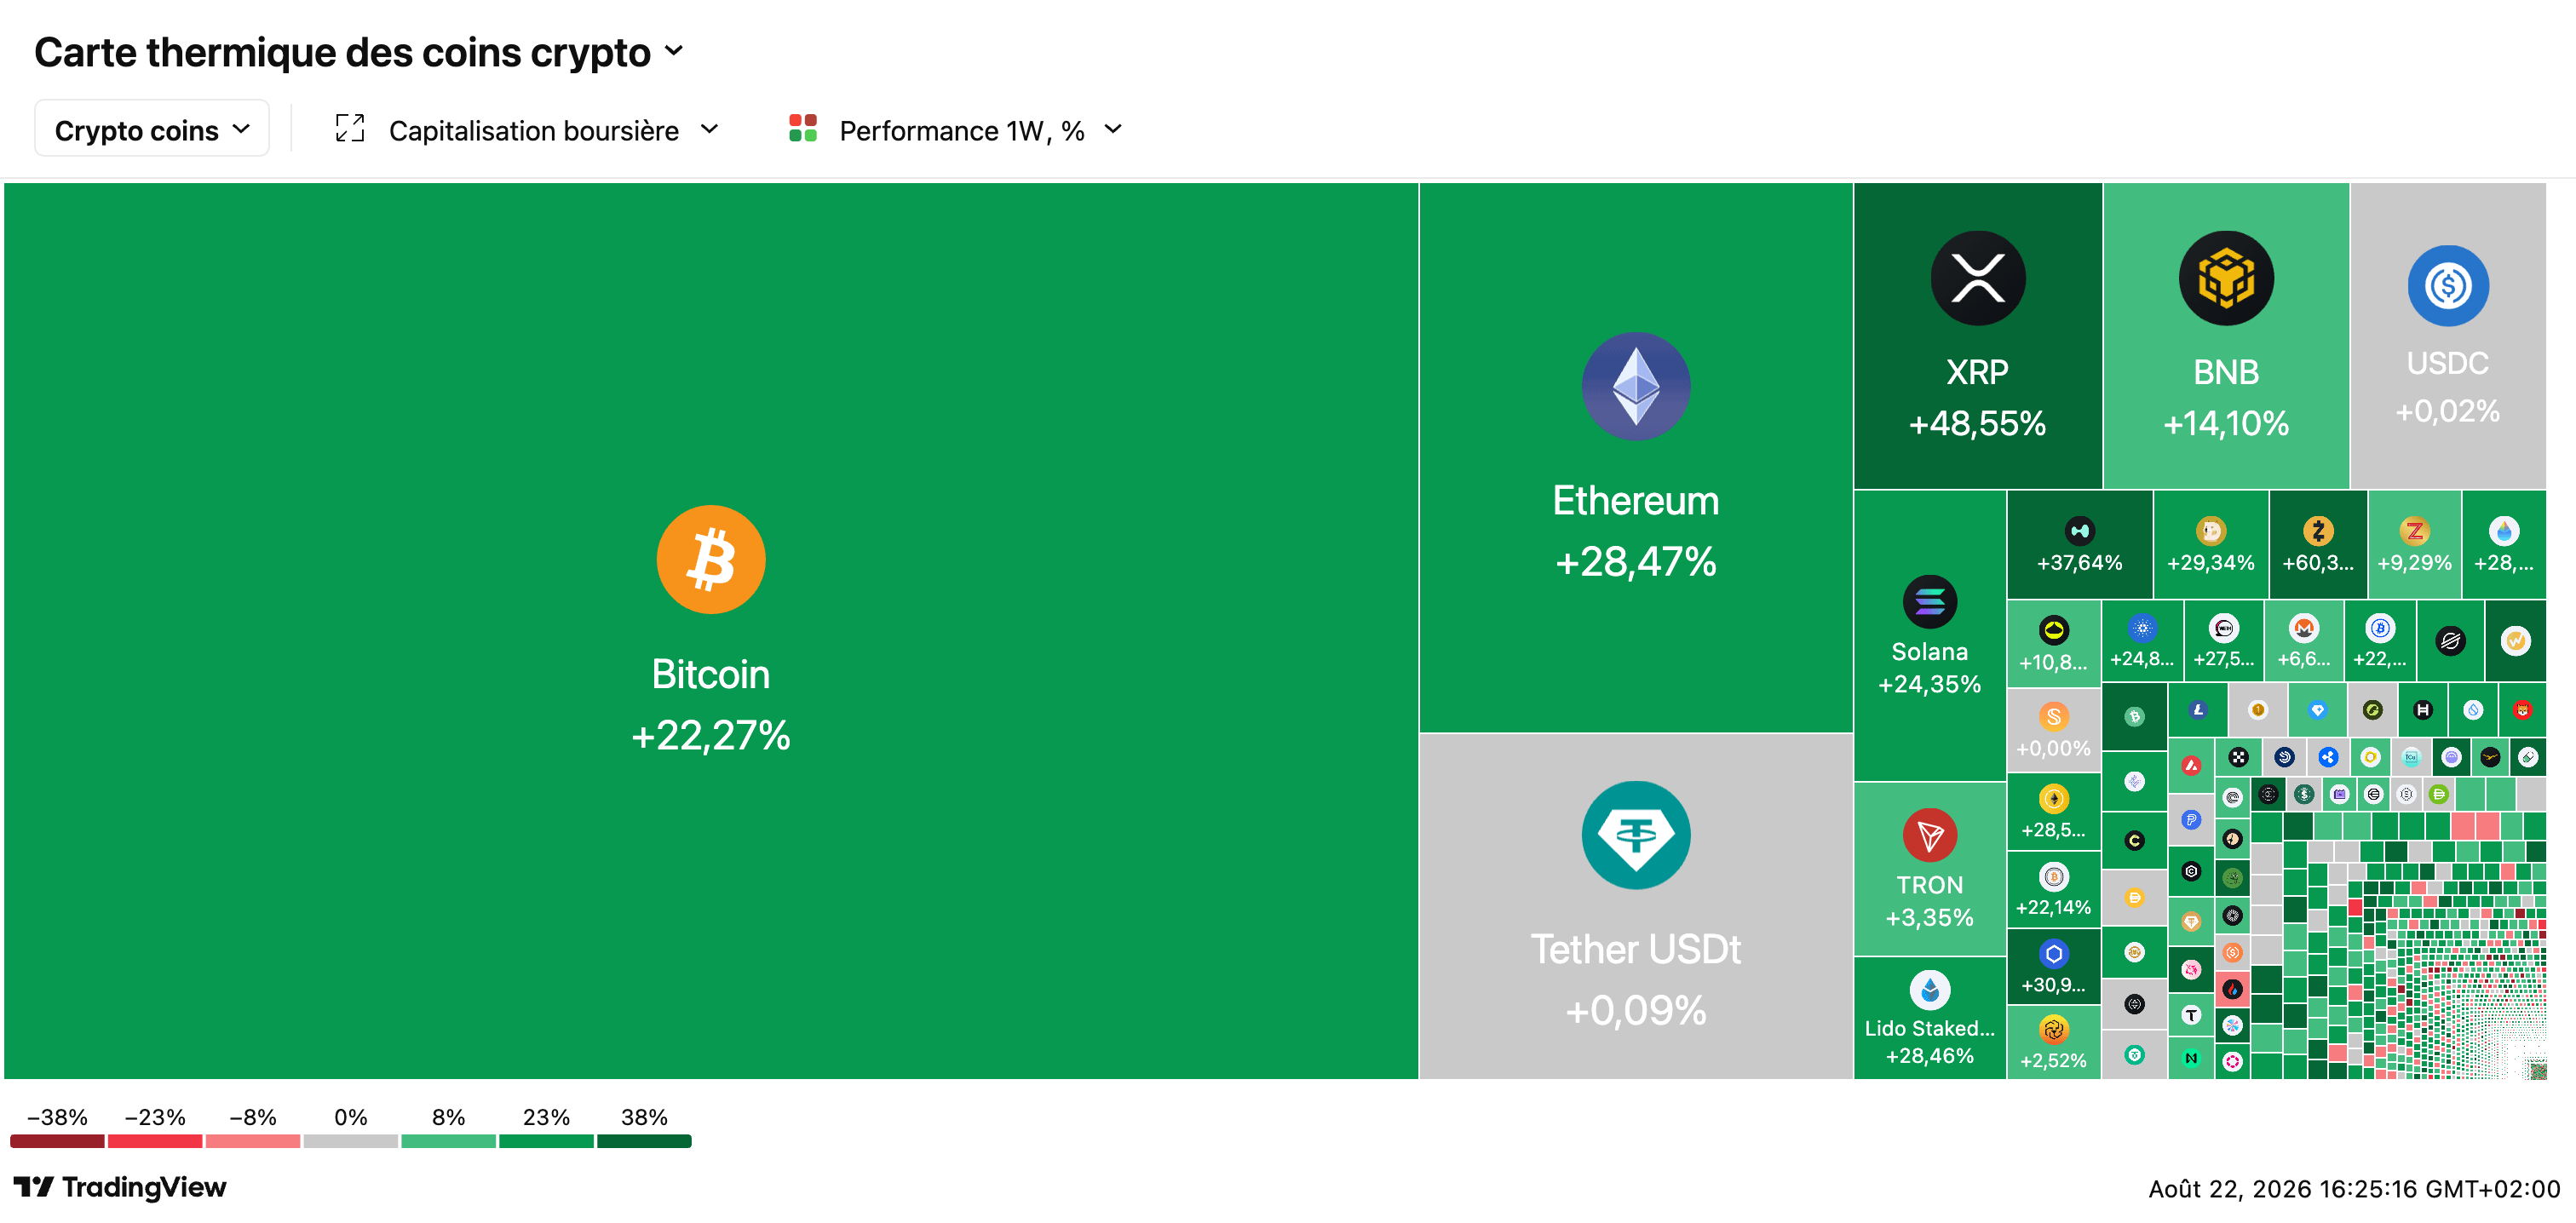Select the dark red −38% legend swatch
The height and width of the screenshot is (1223, 2576).
pos(57,1142)
